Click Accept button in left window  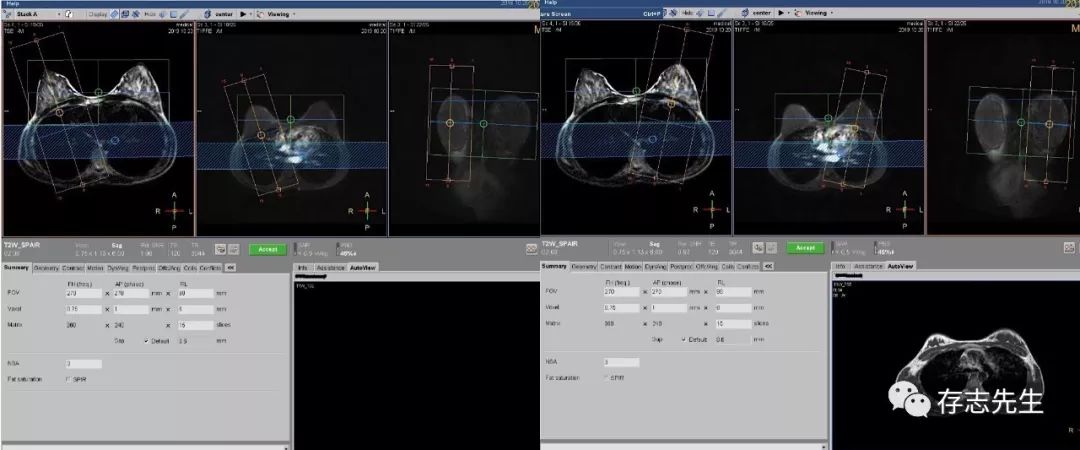(x=267, y=249)
